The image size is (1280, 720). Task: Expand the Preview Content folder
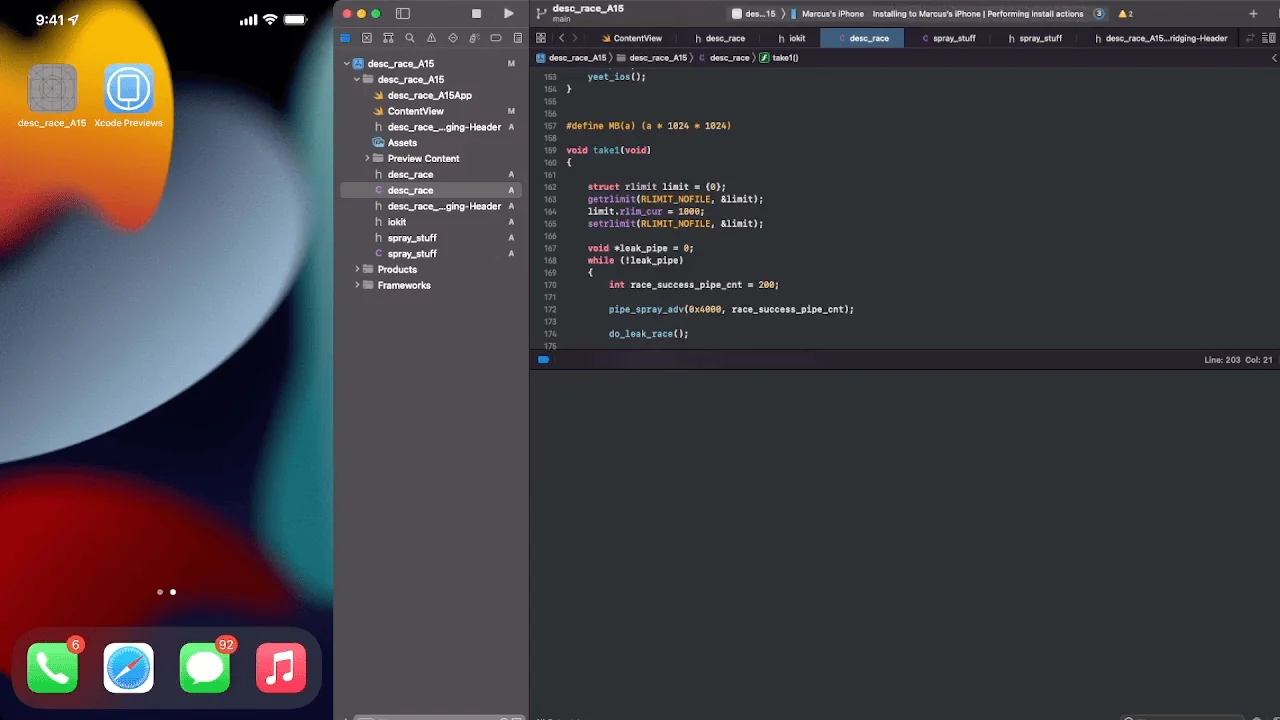pos(367,159)
